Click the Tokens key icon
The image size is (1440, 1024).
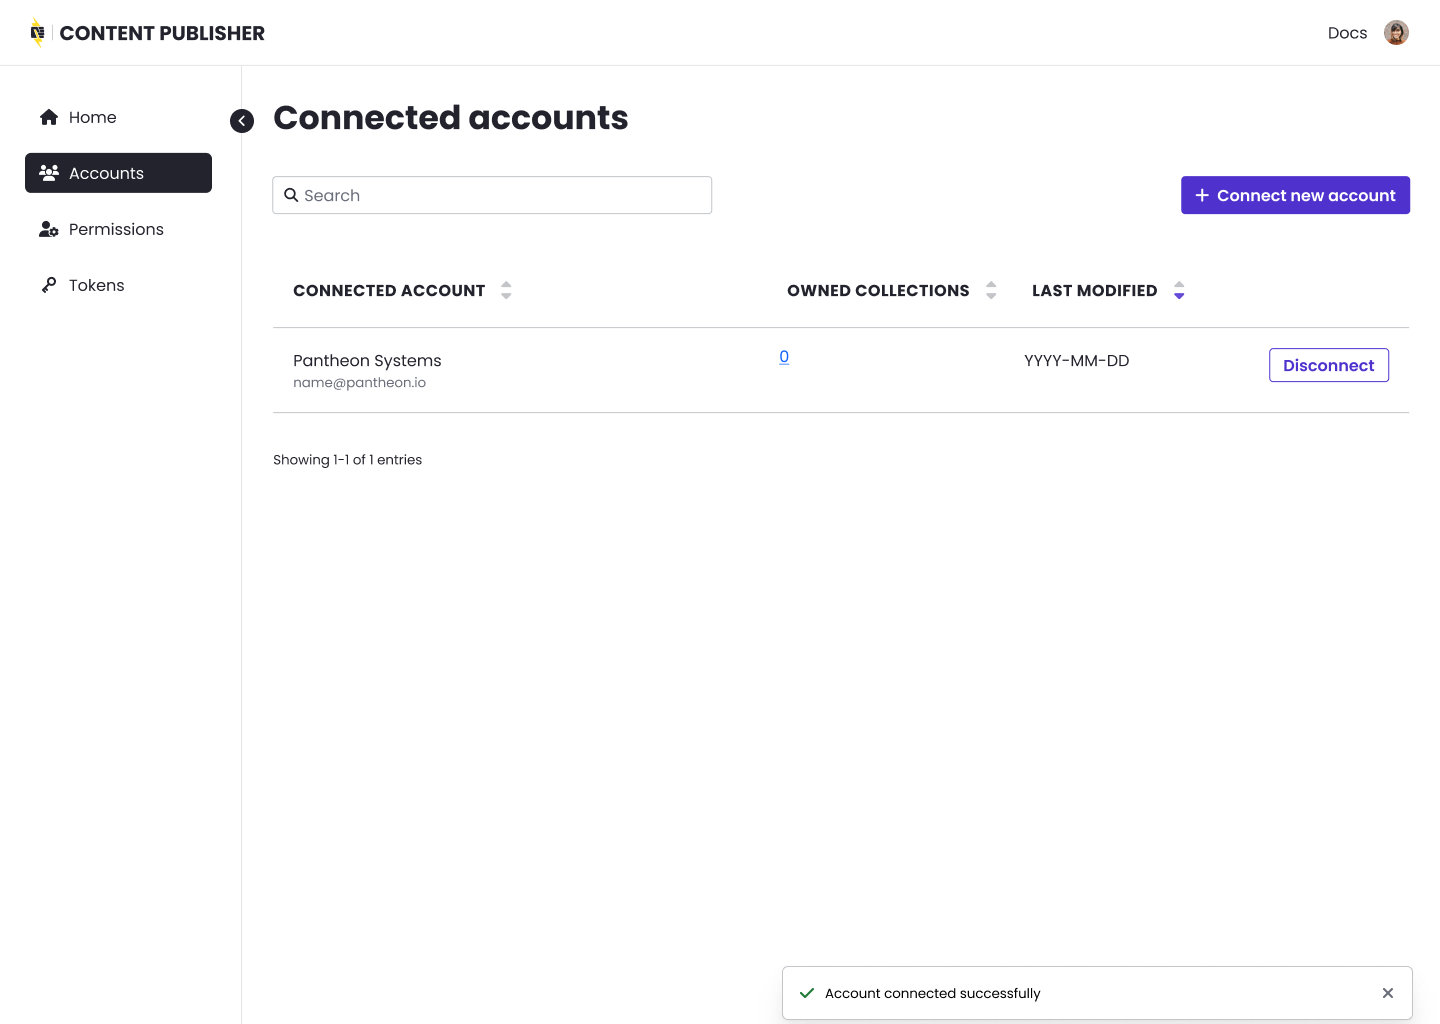[49, 285]
